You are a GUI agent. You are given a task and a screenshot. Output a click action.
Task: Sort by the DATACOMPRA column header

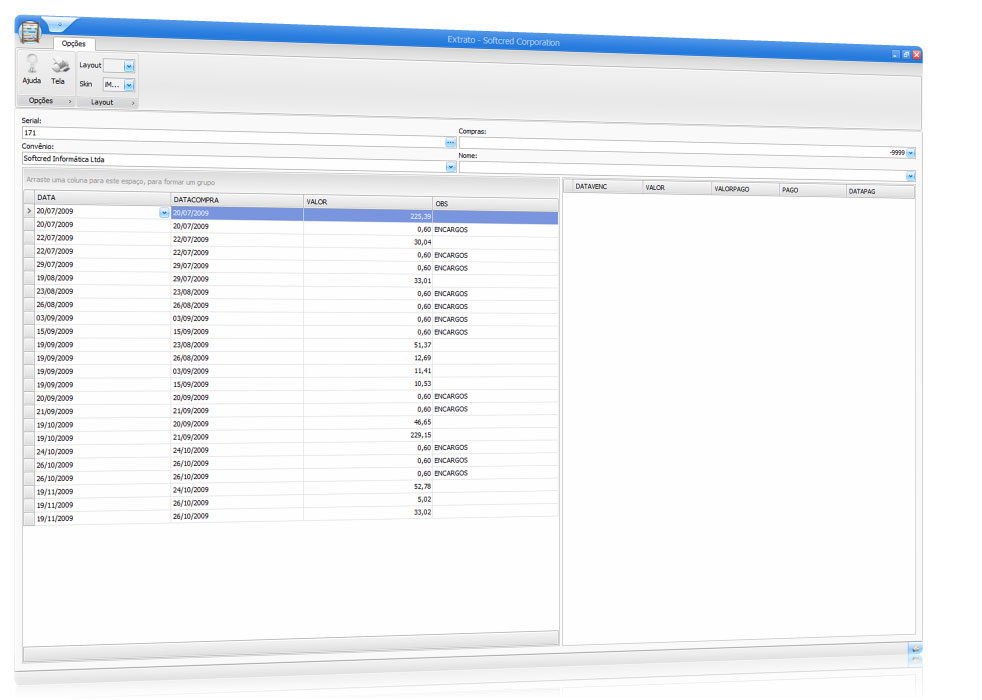236,200
